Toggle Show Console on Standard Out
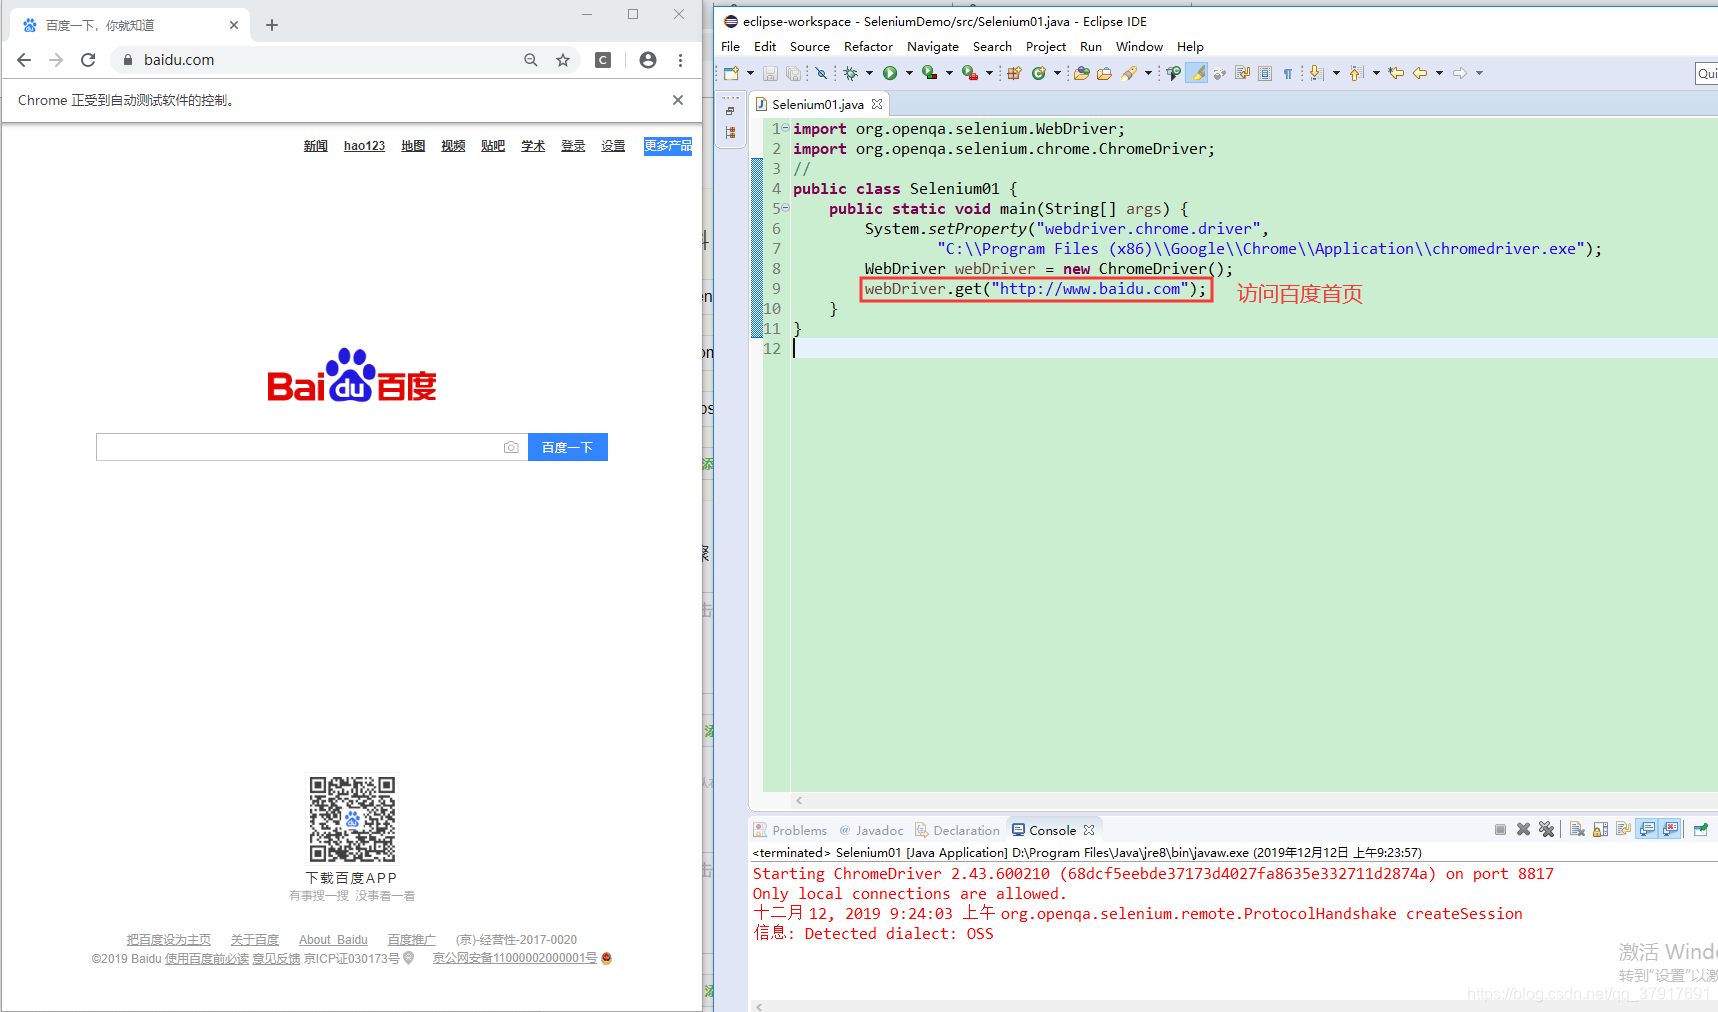This screenshot has width=1718, height=1012. point(1647,829)
